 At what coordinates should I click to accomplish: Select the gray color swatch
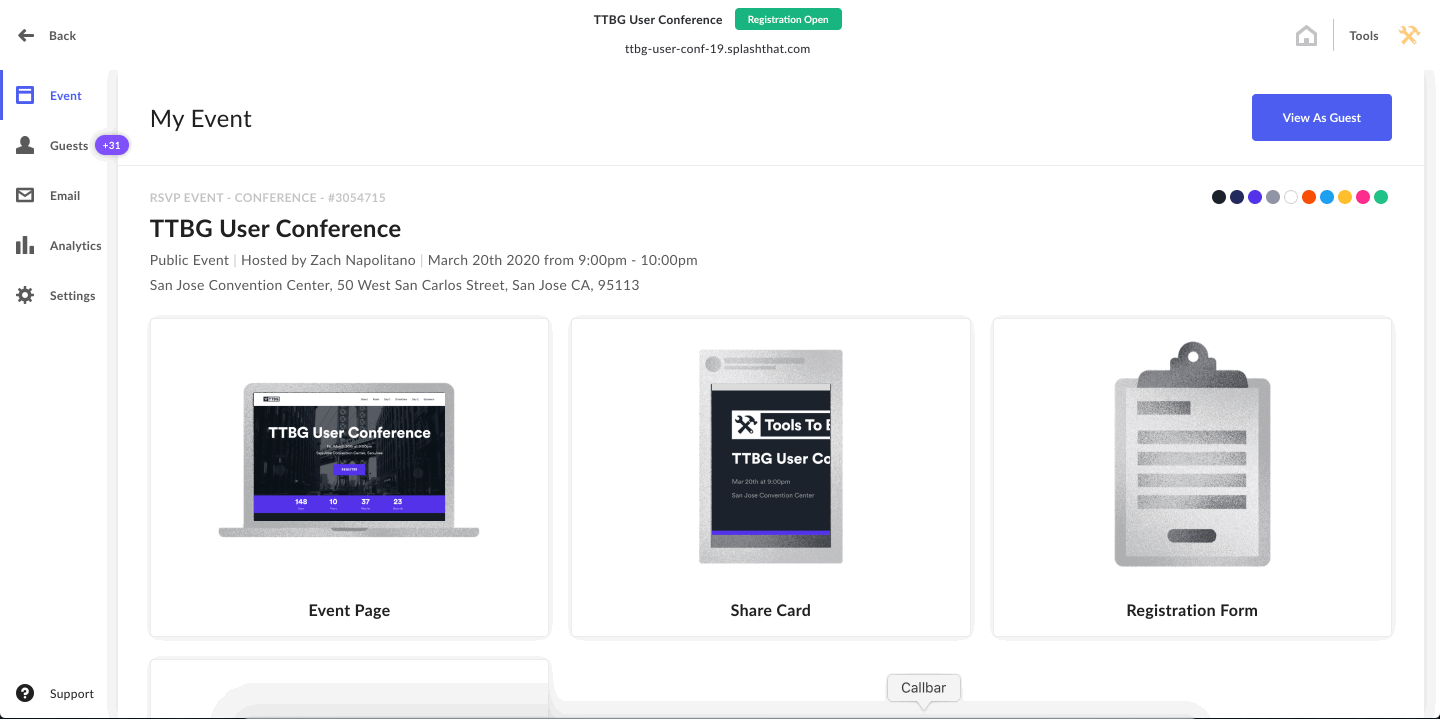tap(1273, 197)
